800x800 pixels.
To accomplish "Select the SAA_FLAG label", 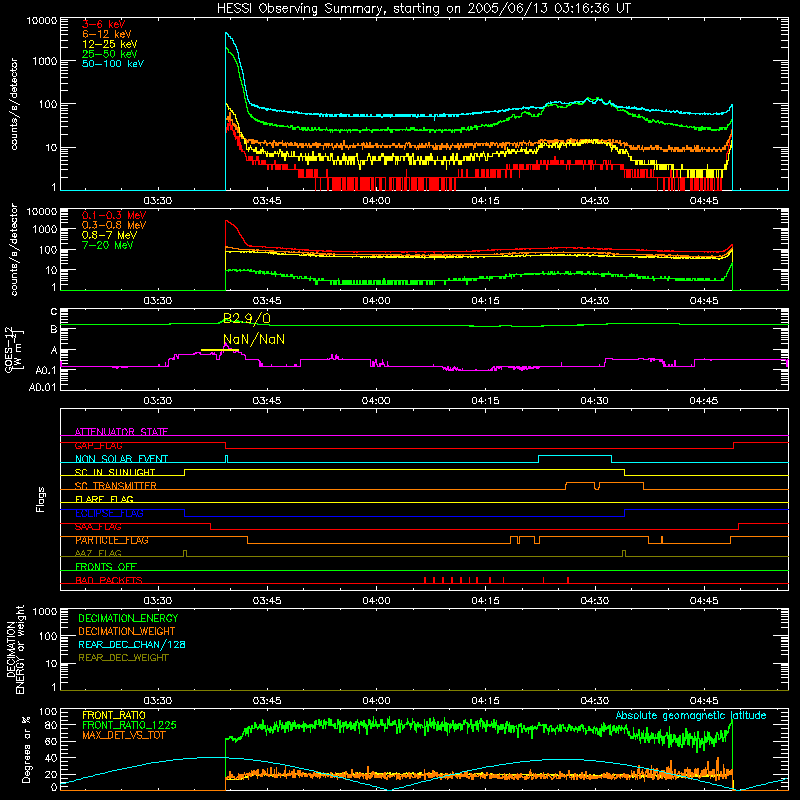I will pos(98,527).
